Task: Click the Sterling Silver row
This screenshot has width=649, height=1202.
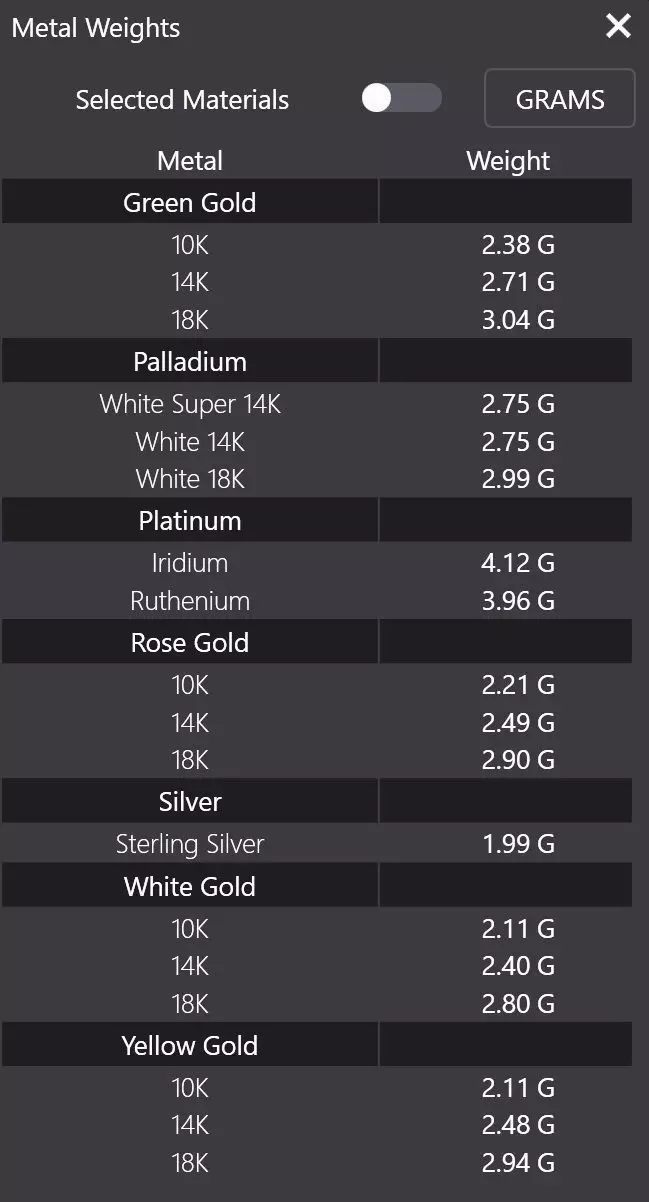Action: (190, 844)
